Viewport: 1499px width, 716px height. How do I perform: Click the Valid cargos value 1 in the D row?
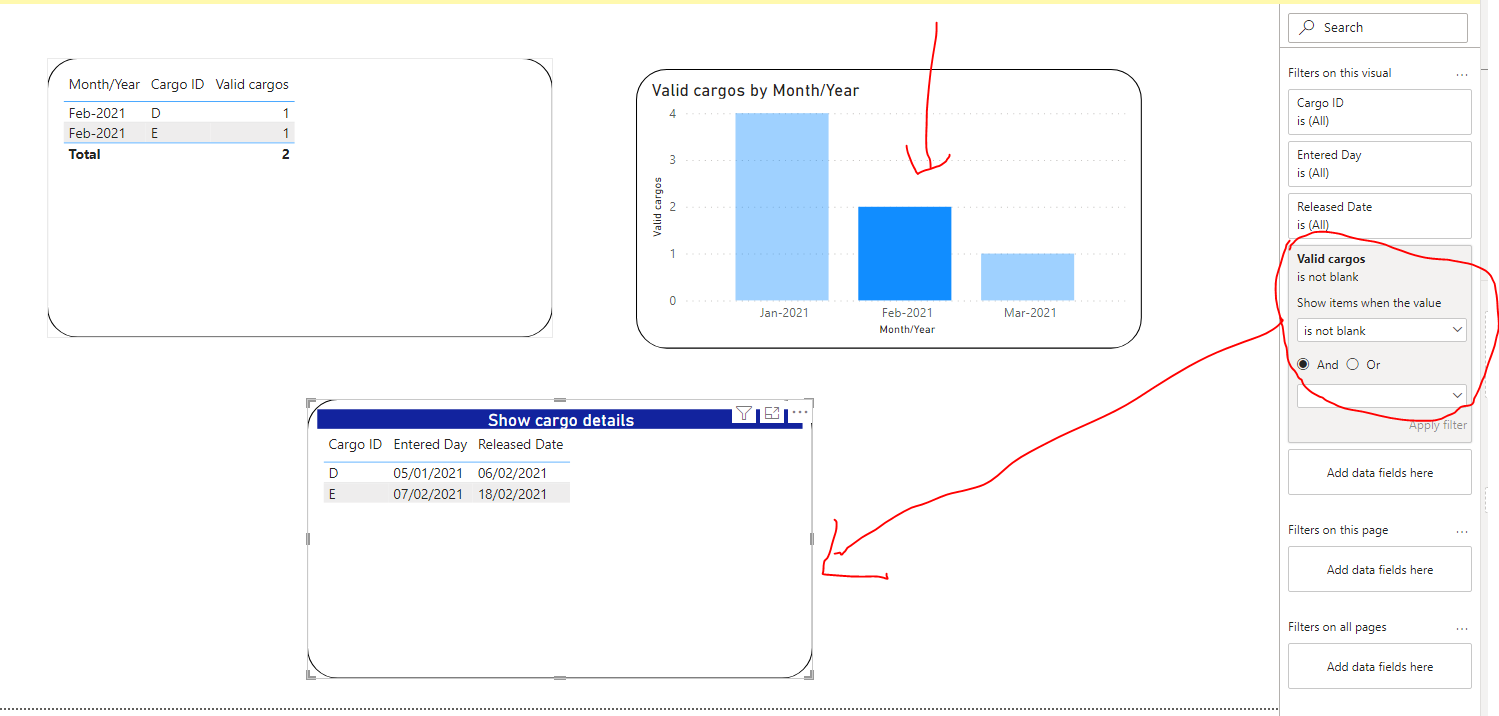(x=286, y=113)
